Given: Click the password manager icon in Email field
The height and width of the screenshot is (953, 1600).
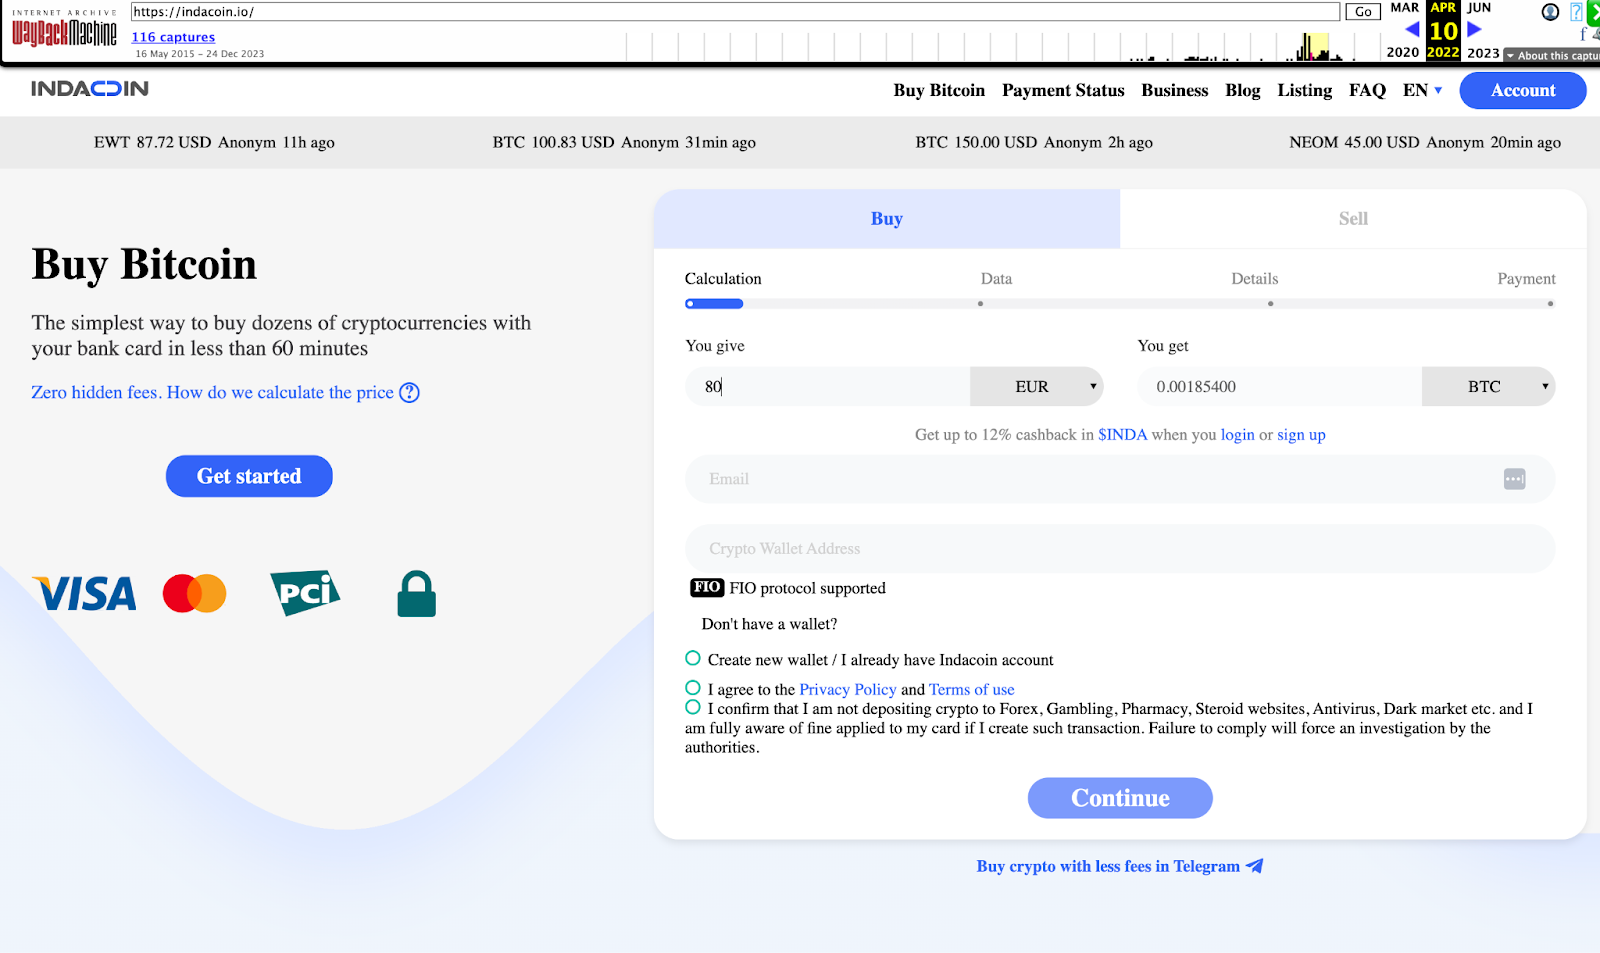Looking at the screenshot, I should (1514, 479).
